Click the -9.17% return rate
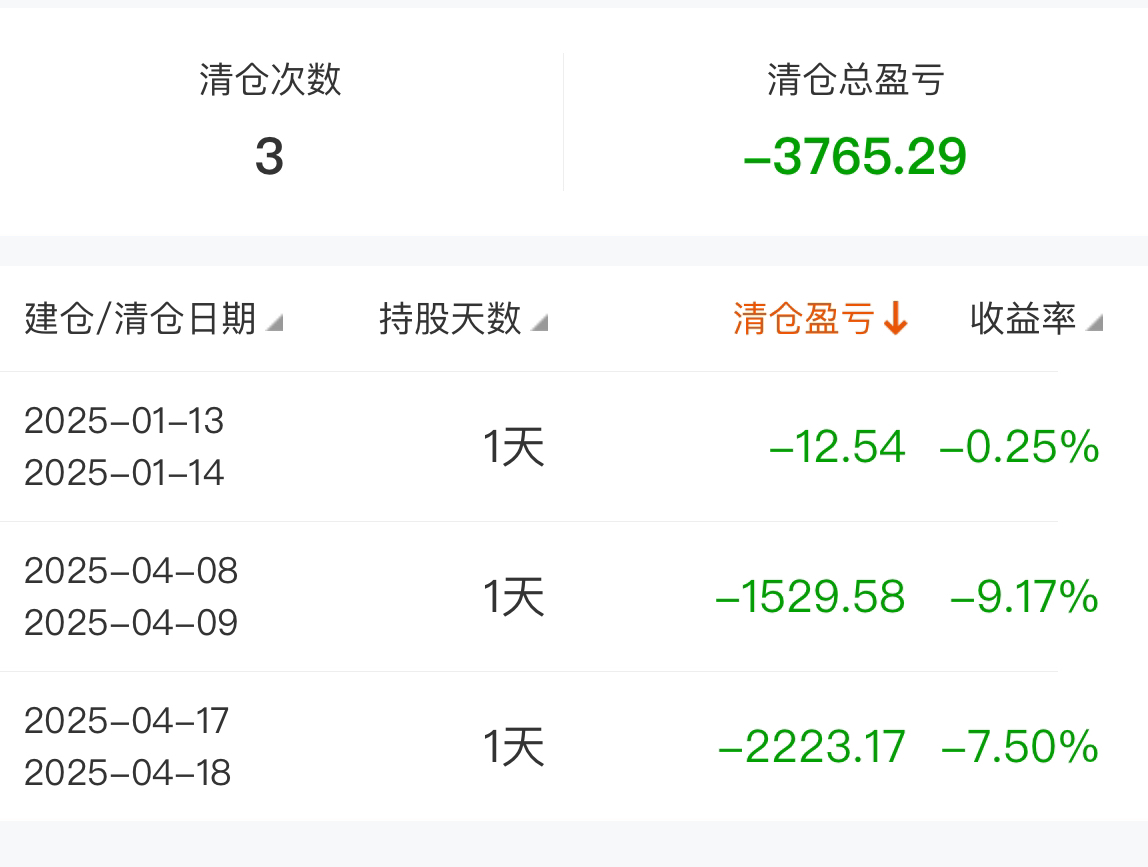 [1025, 597]
